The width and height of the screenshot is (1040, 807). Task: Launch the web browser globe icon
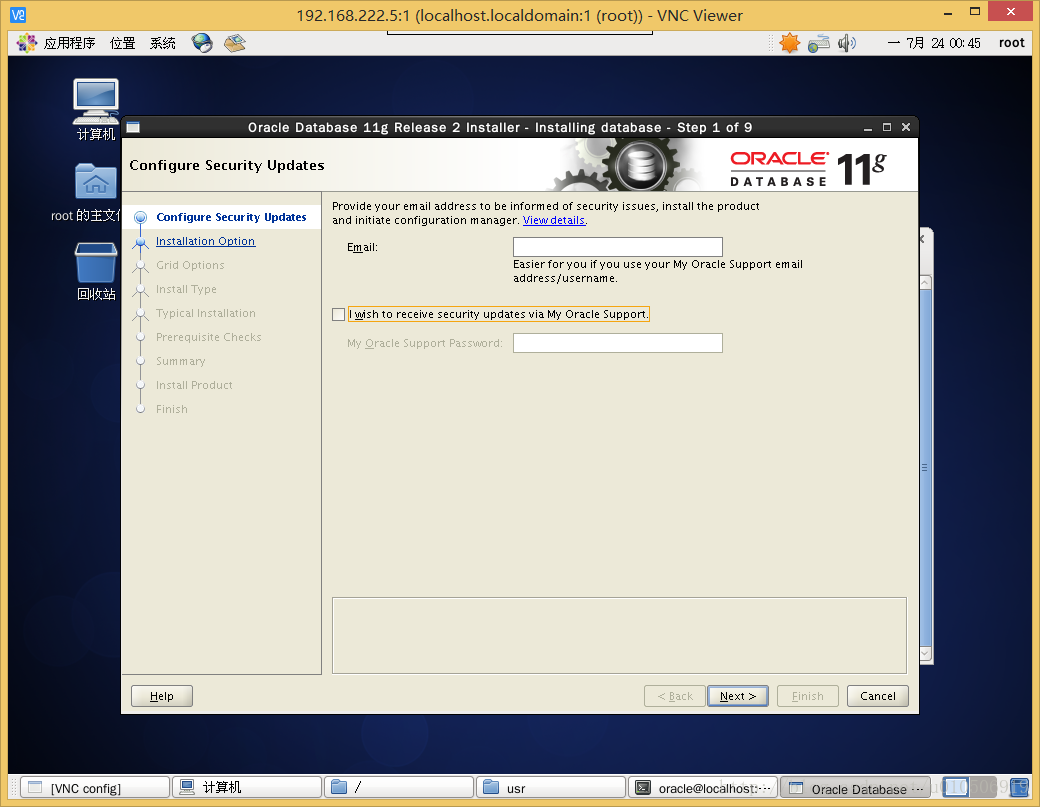click(x=202, y=43)
